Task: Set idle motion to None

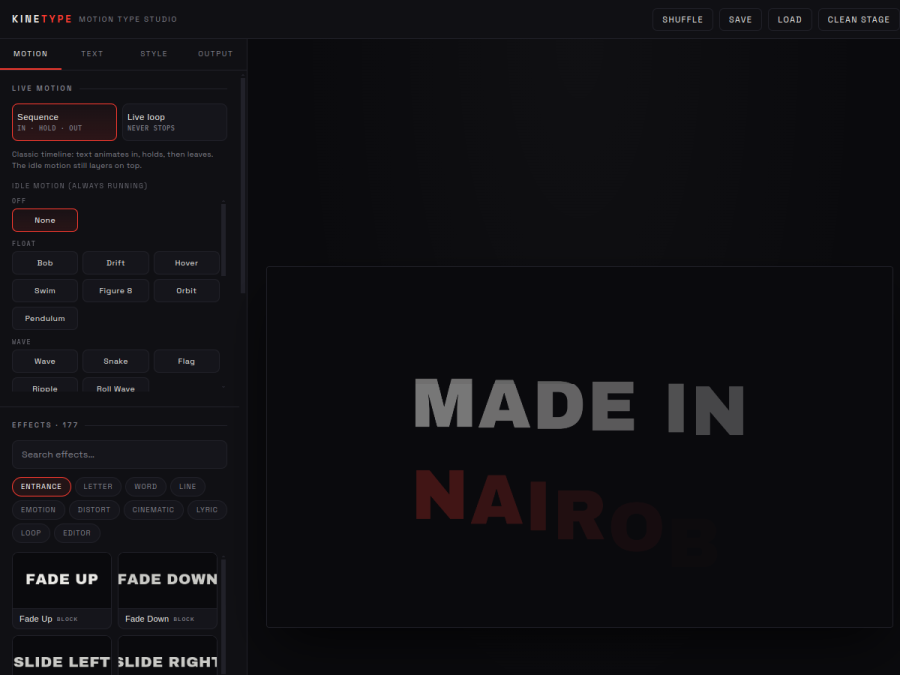Action: click(x=45, y=220)
